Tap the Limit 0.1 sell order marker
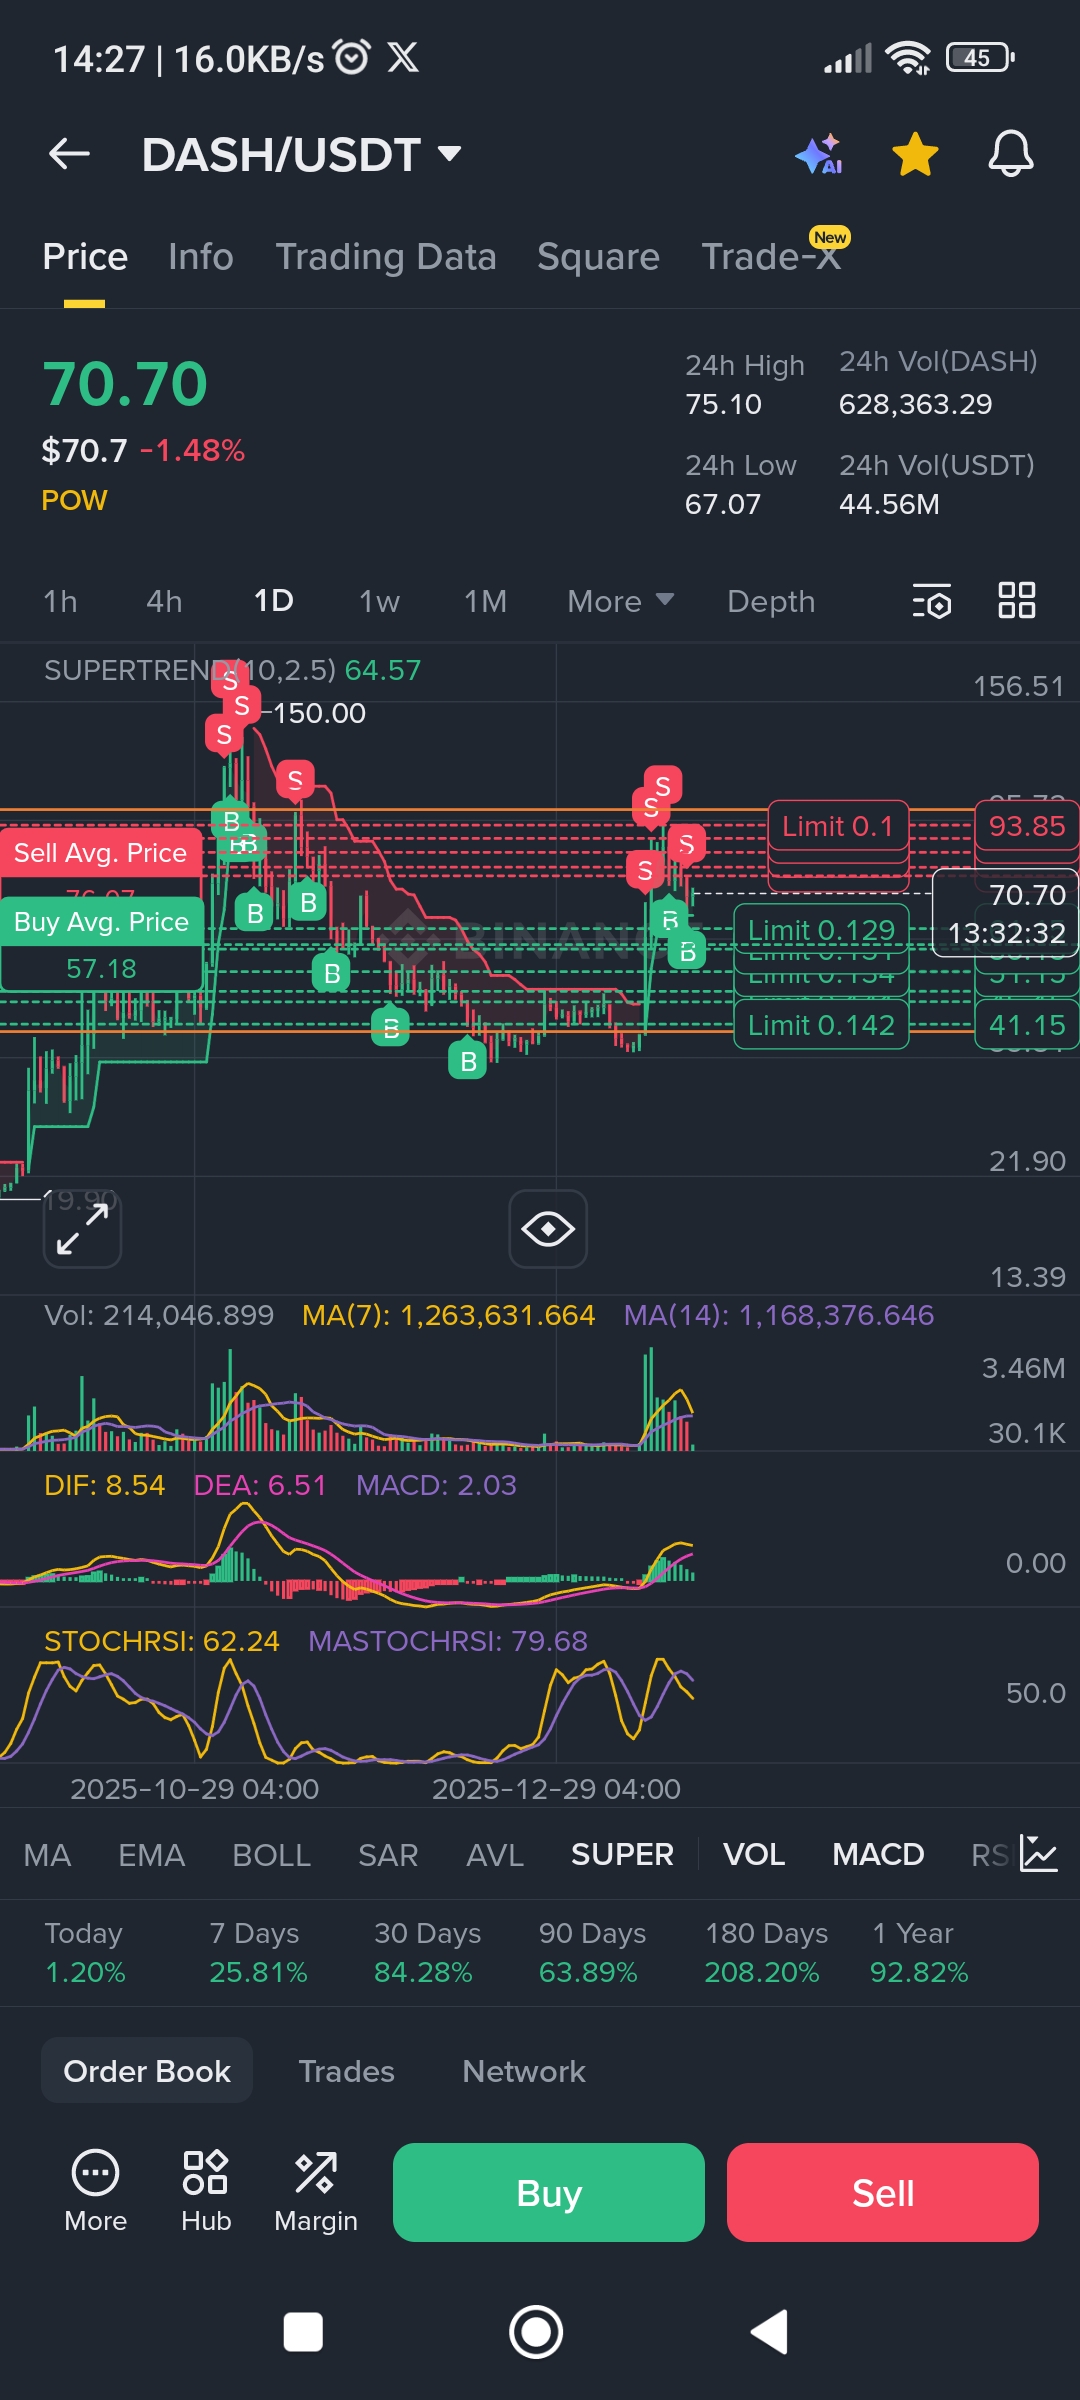Viewport: 1080px width, 2400px height. (x=838, y=826)
